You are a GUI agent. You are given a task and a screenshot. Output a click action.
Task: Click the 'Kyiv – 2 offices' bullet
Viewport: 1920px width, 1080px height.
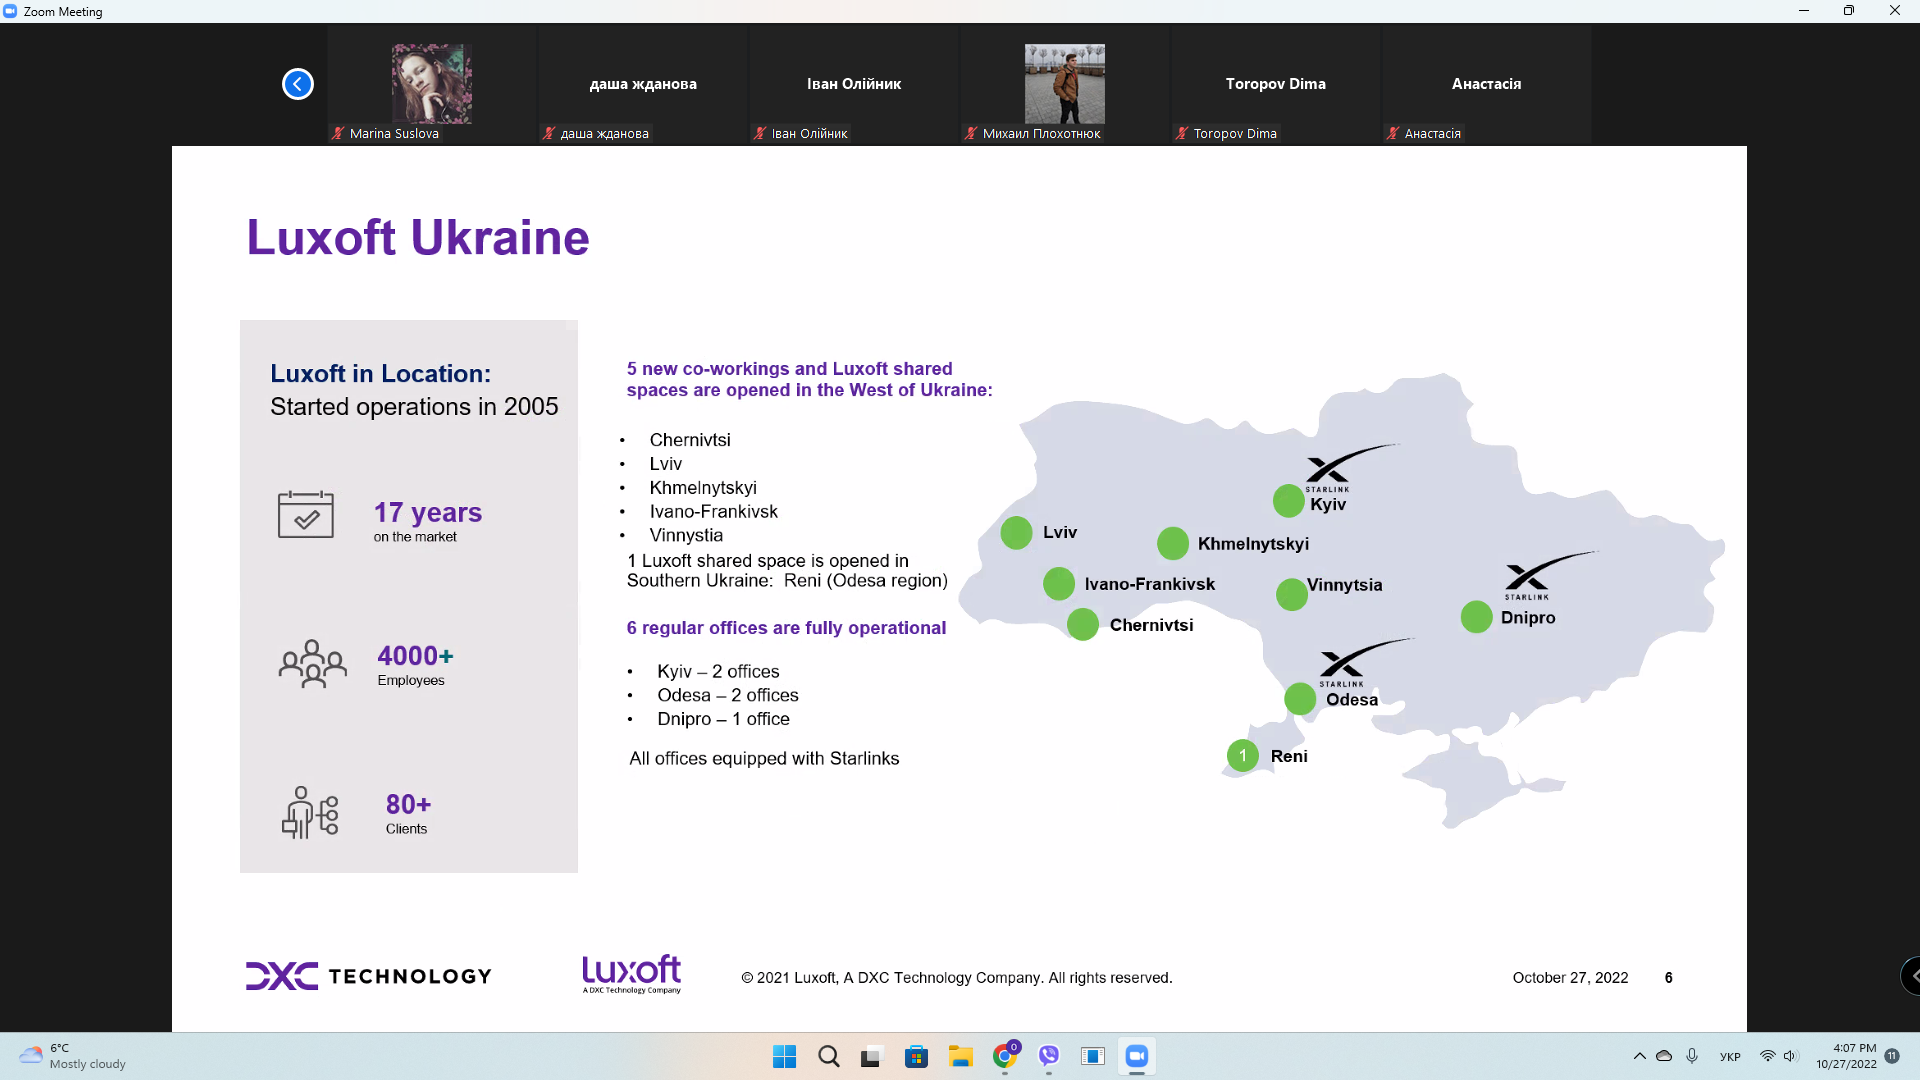pyautogui.click(x=718, y=672)
